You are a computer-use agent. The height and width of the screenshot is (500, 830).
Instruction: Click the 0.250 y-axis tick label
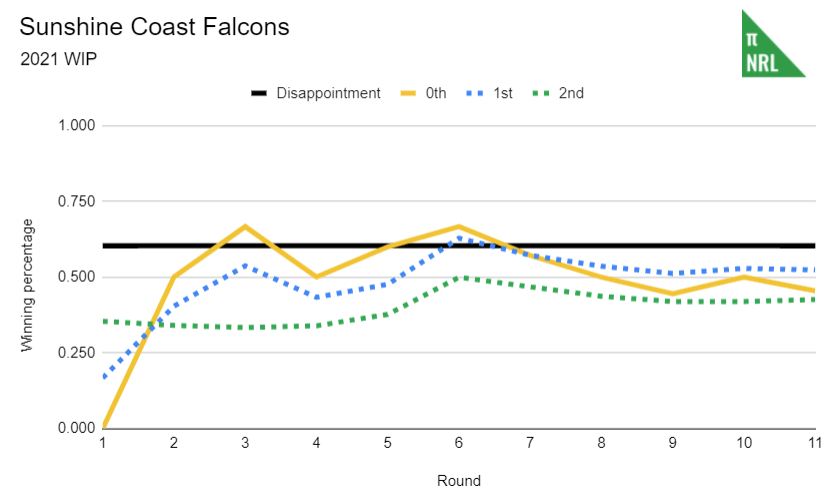78,353
